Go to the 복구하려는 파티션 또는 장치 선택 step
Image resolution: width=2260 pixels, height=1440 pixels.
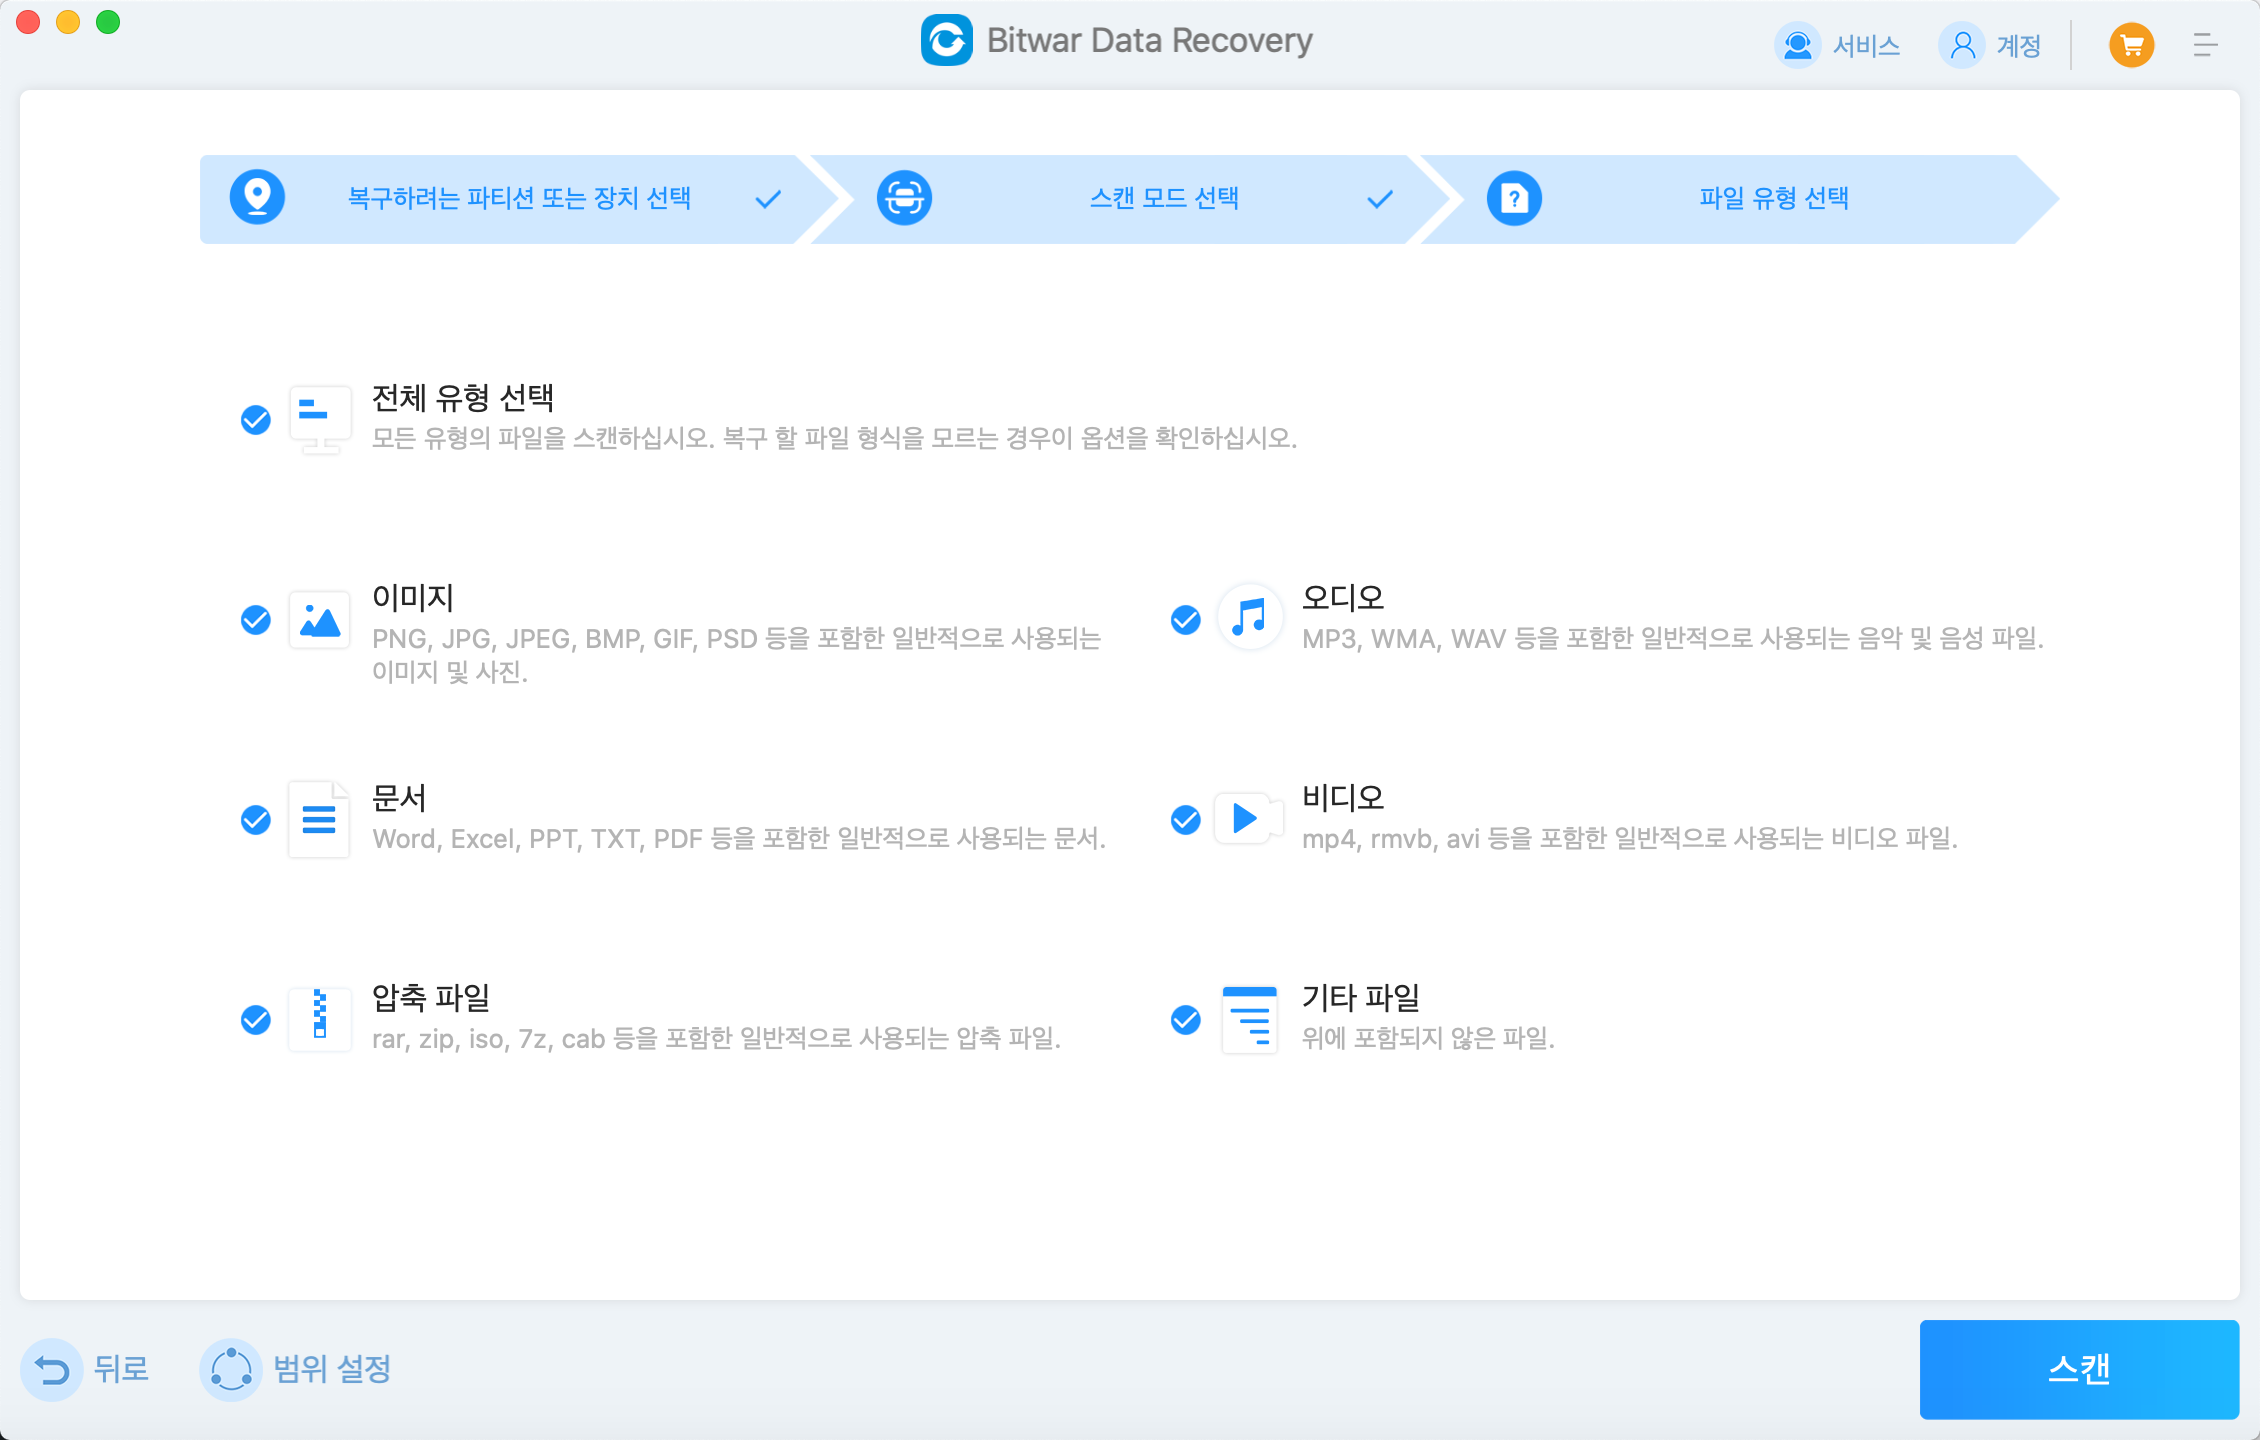518,198
